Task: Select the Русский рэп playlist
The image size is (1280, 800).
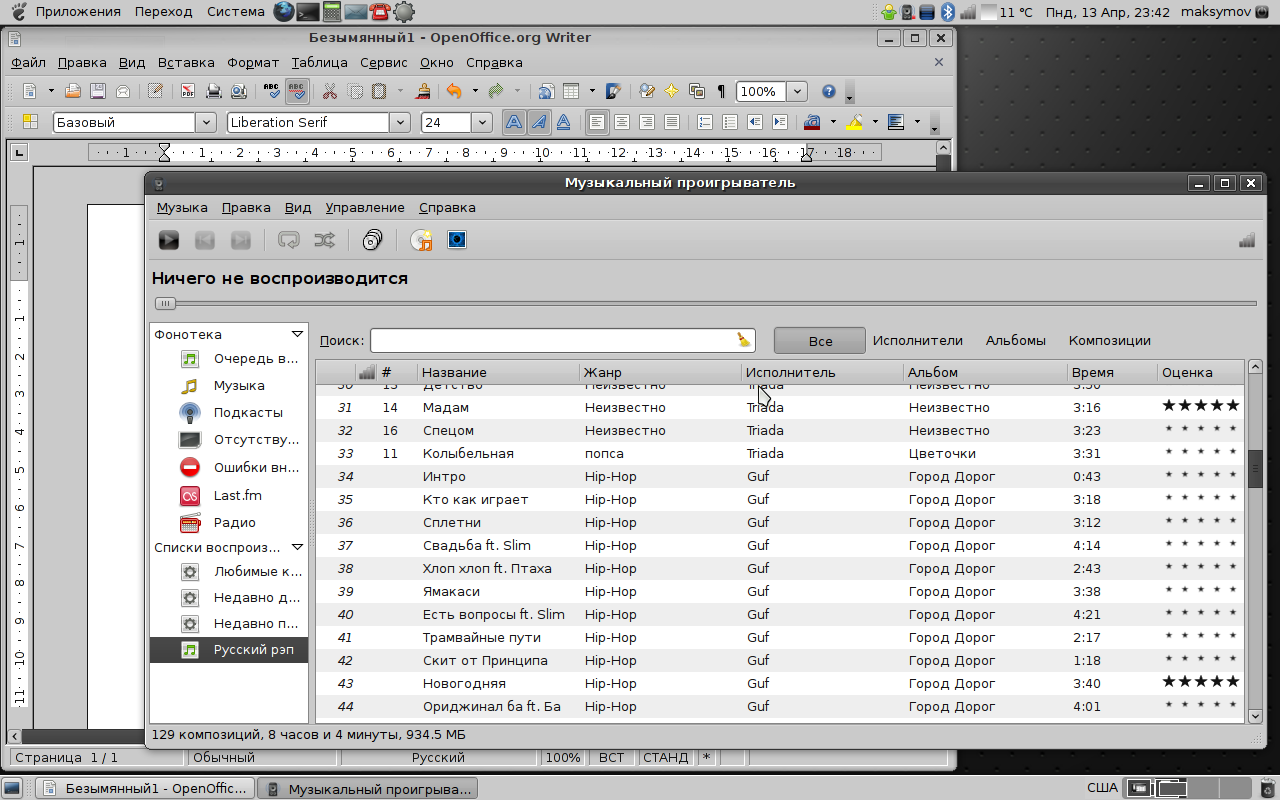Action: pos(229,650)
